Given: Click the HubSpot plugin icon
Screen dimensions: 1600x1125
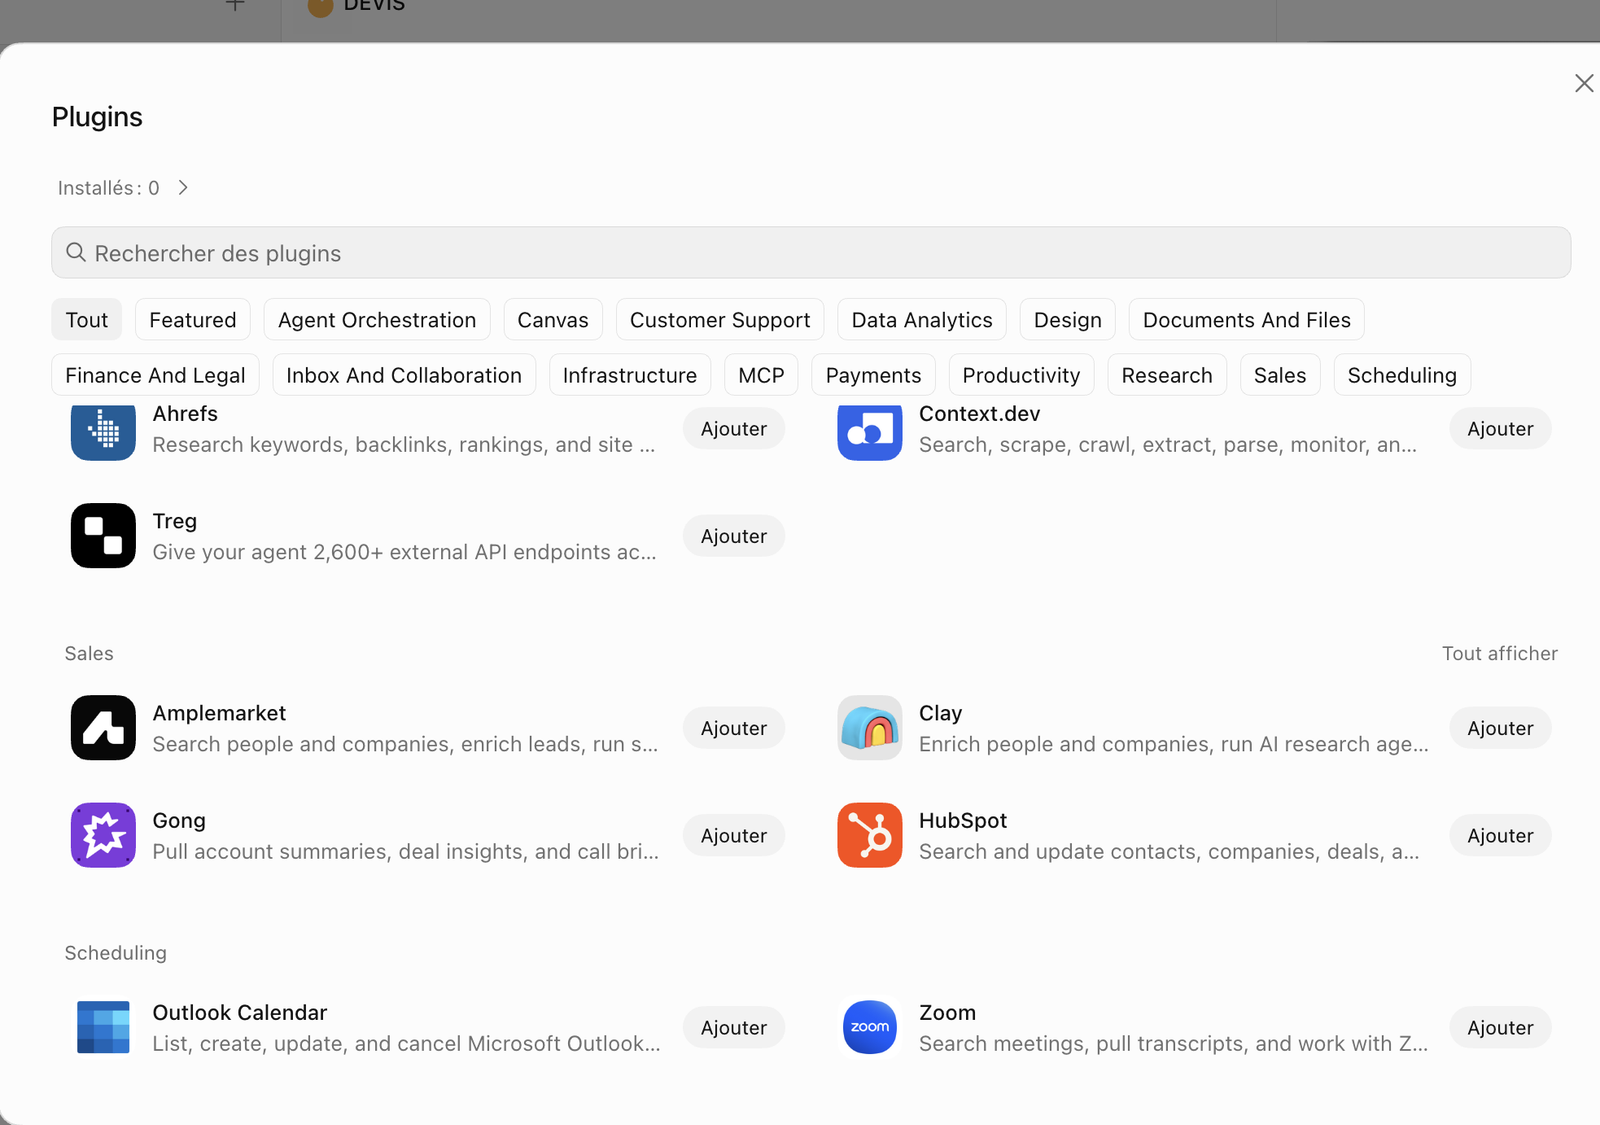Looking at the screenshot, I should 870,835.
